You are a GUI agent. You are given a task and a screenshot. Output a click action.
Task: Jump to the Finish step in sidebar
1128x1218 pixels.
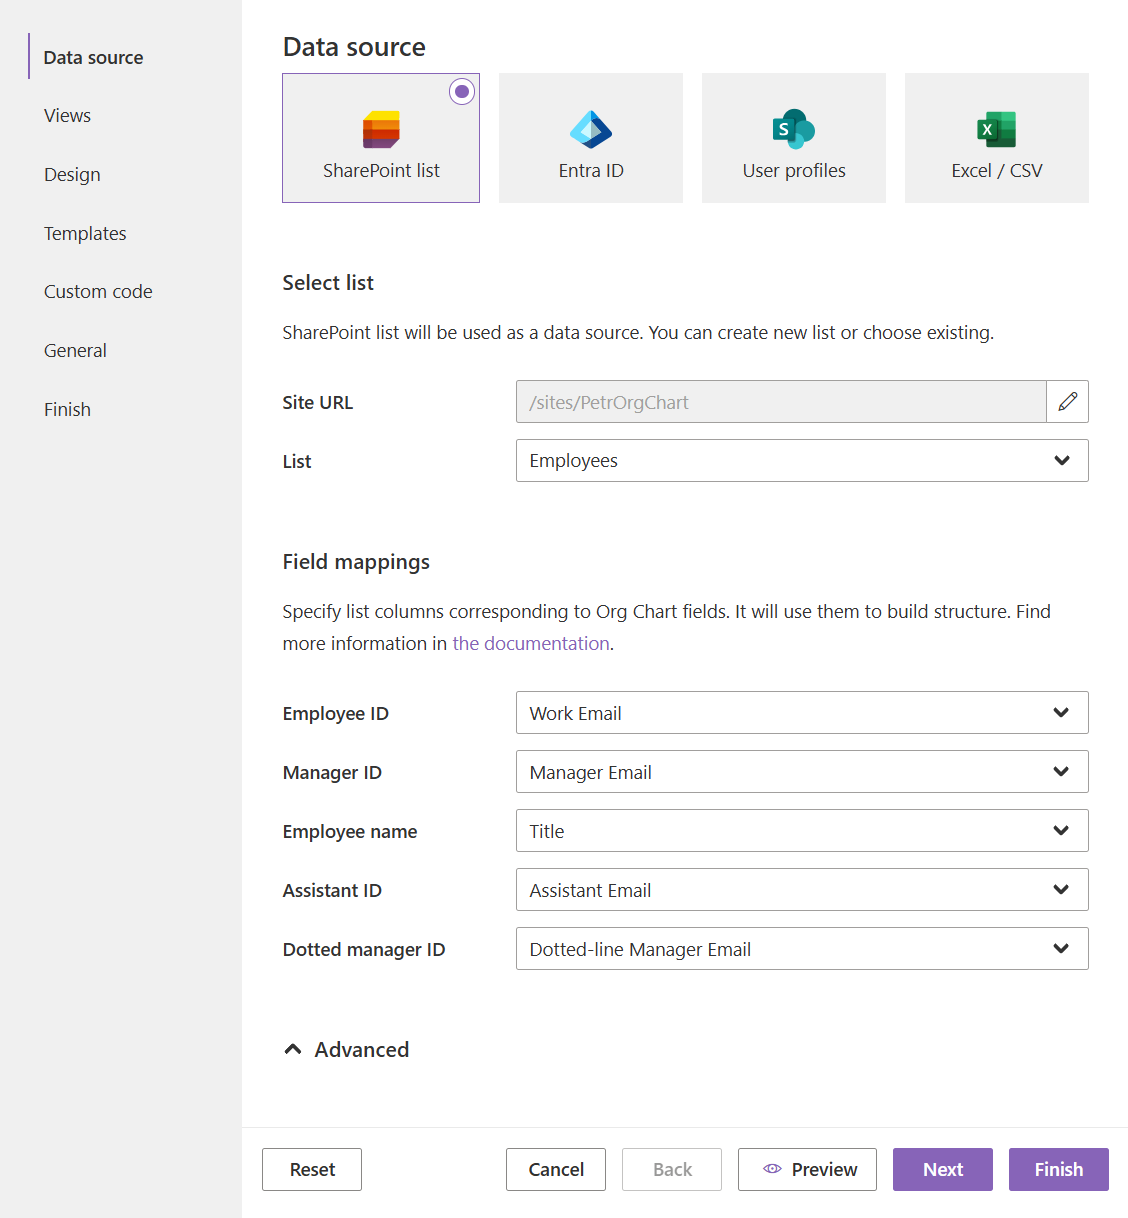67,409
